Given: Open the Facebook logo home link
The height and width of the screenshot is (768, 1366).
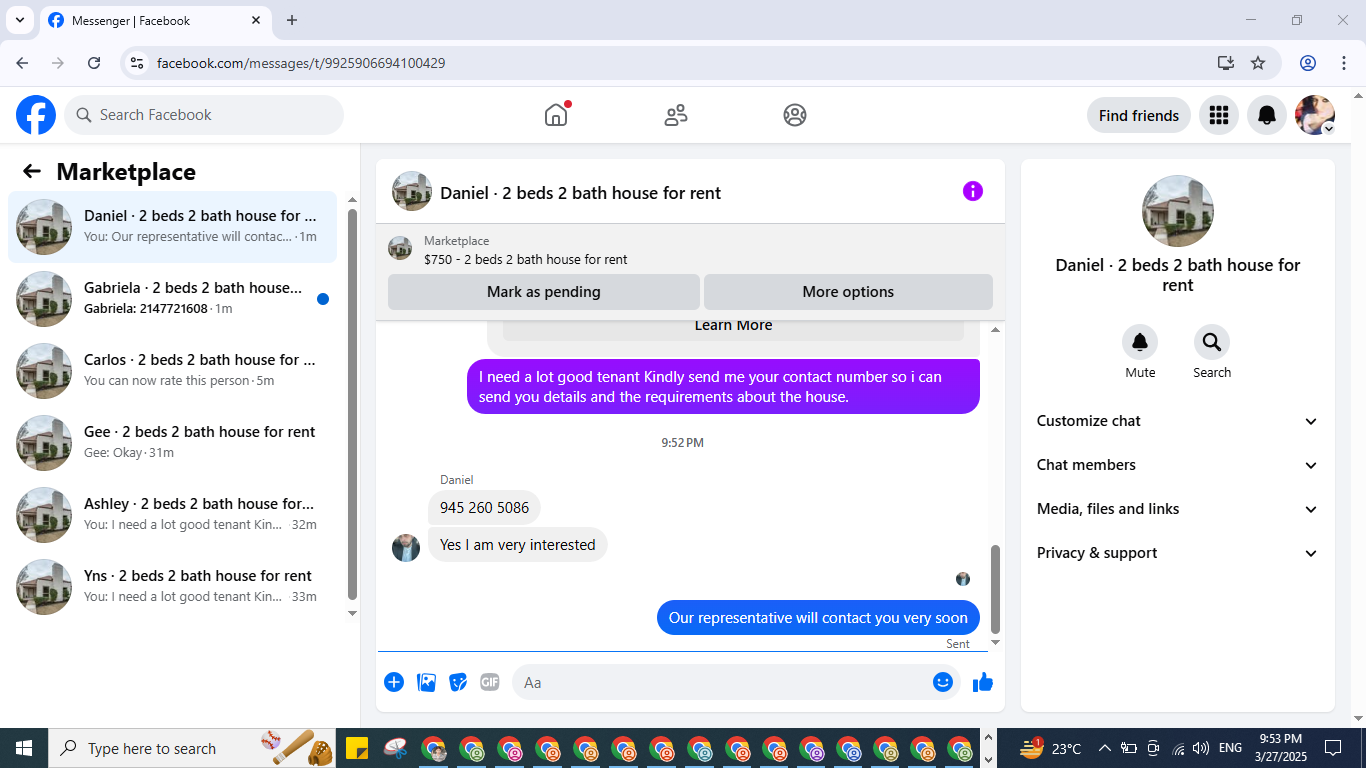Looking at the screenshot, I should click(36, 115).
